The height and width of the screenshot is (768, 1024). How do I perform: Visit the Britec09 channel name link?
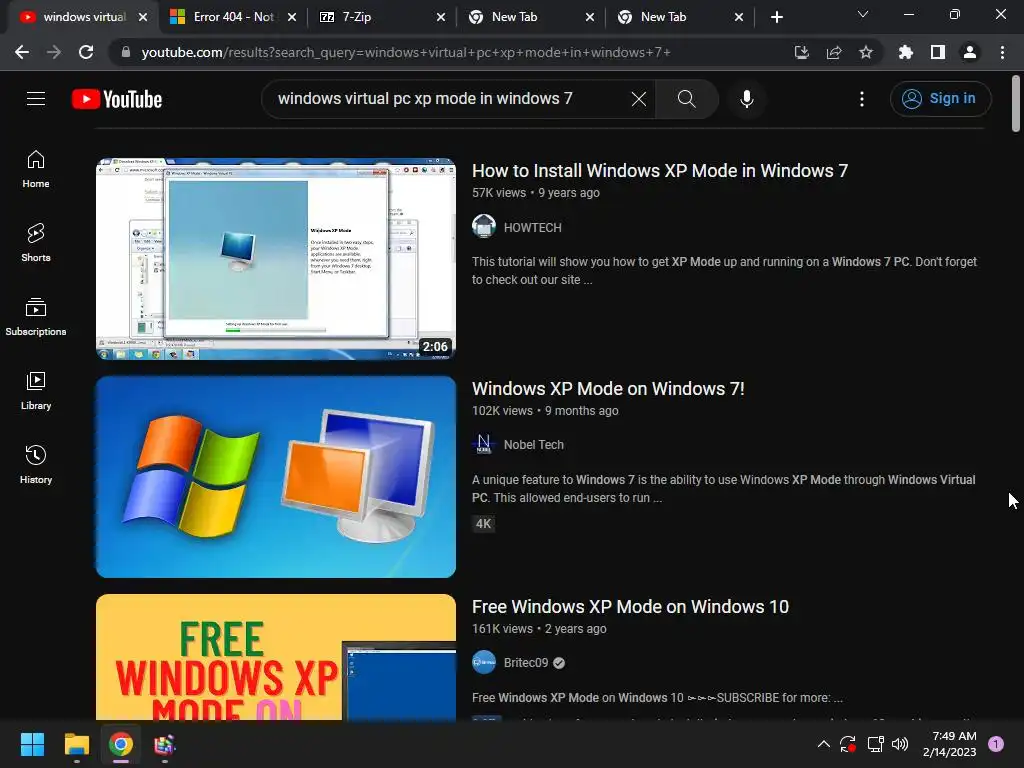[x=526, y=663]
